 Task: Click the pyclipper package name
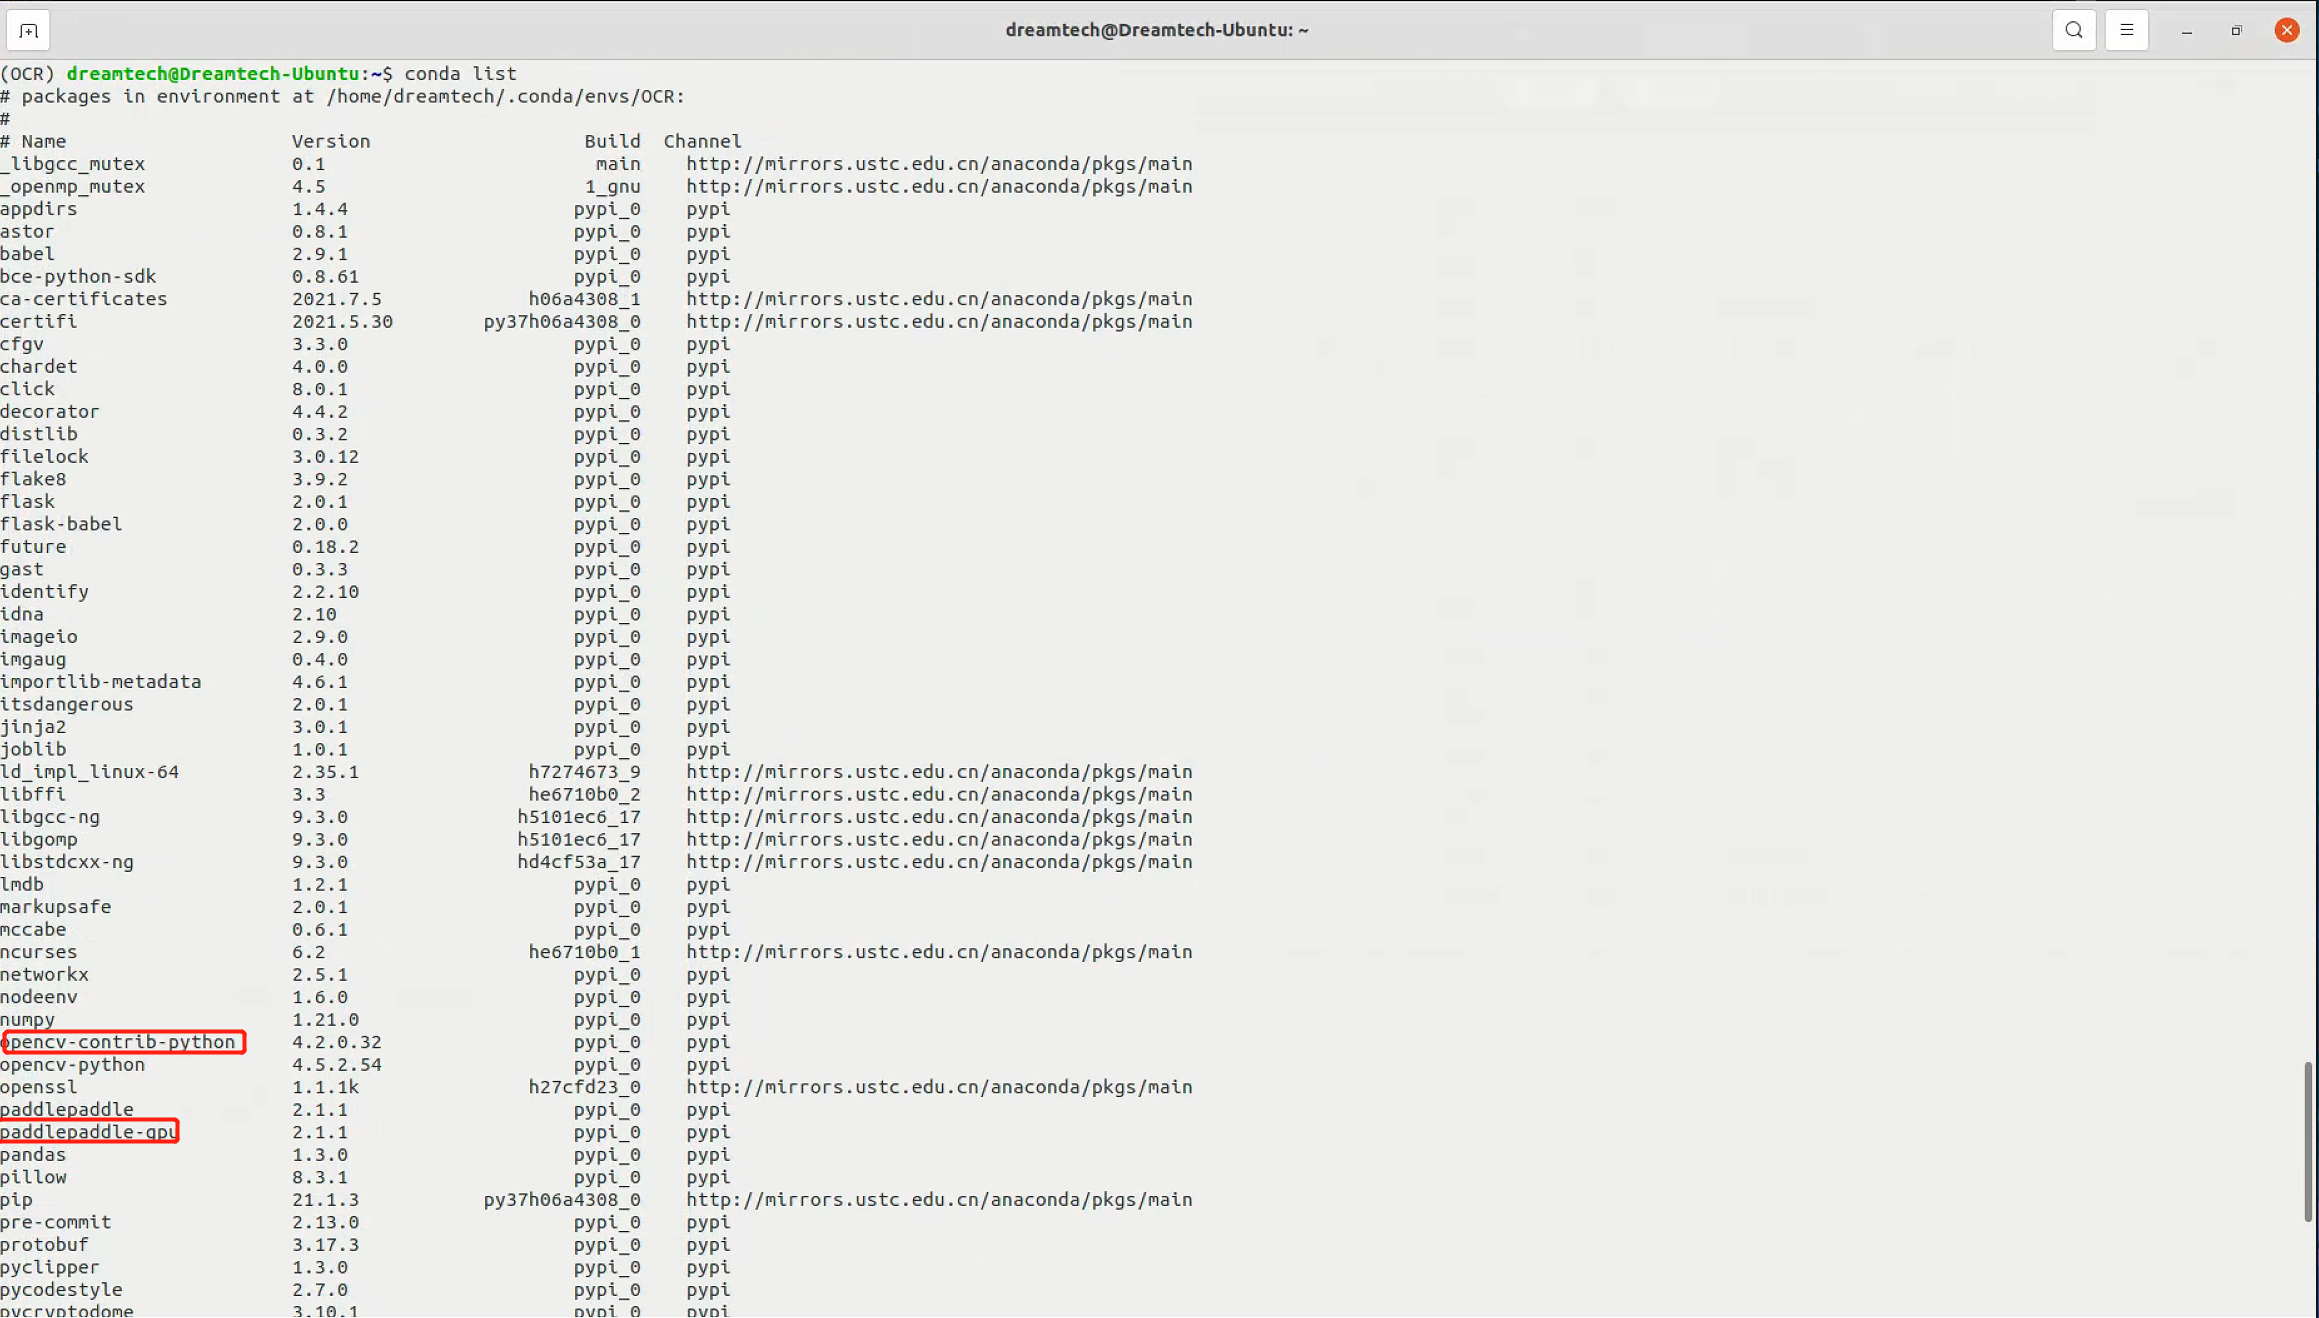pos(50,1268)
